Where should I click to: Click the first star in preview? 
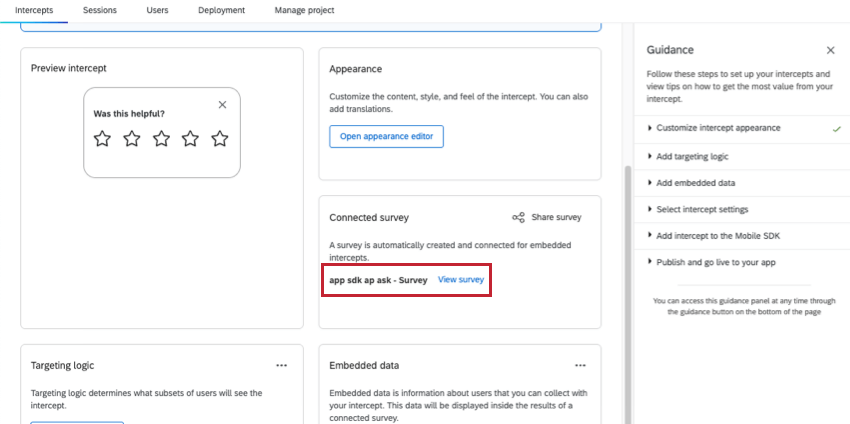click(x=102, y=139)
